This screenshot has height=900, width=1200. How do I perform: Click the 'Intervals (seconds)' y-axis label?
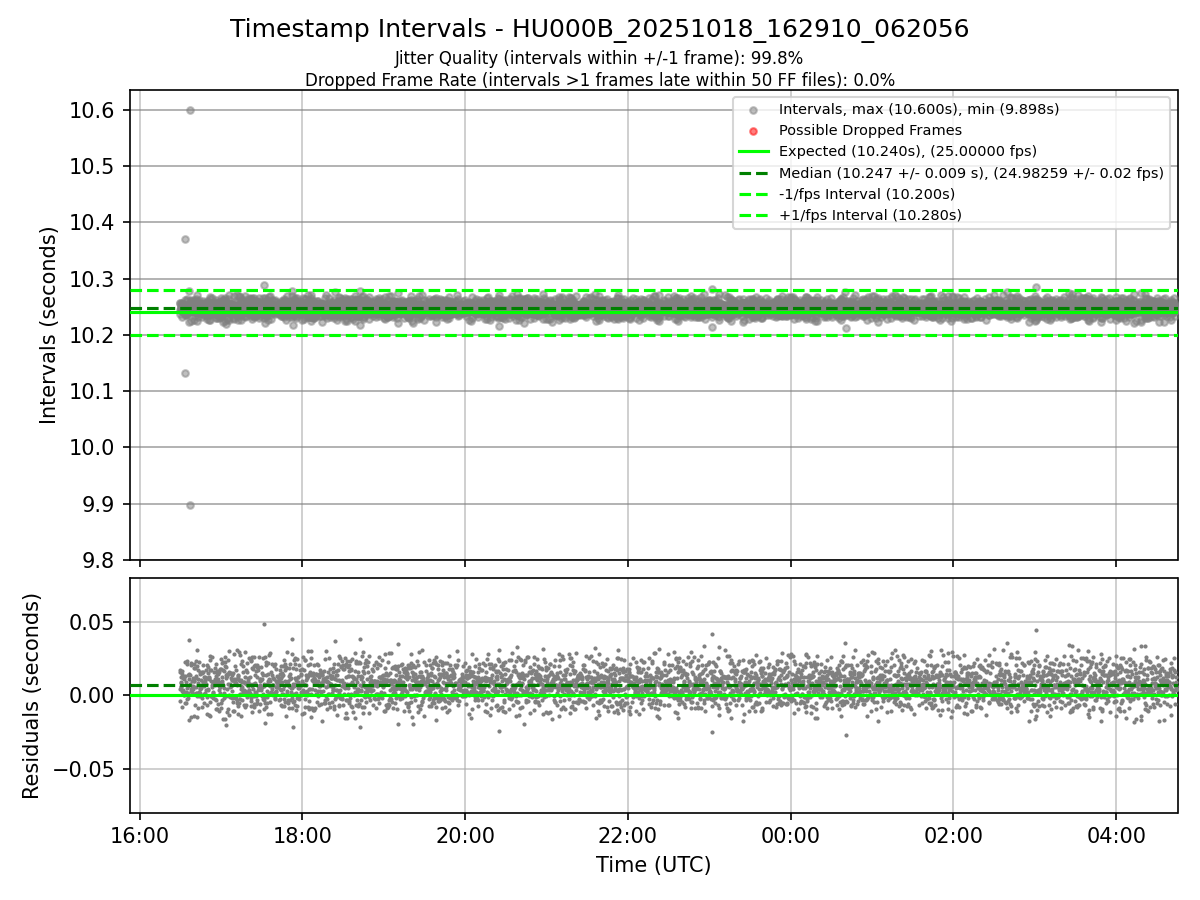(x=49, y=325)
